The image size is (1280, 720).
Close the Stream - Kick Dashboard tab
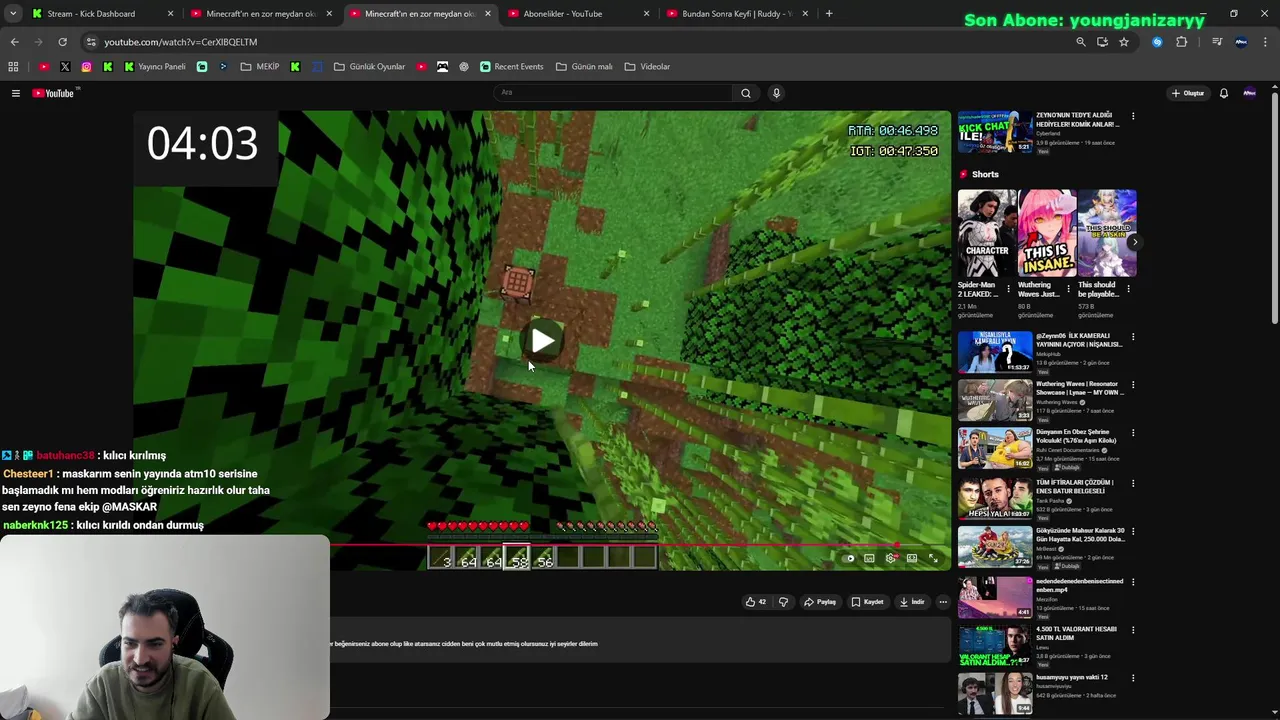(170, 14)
